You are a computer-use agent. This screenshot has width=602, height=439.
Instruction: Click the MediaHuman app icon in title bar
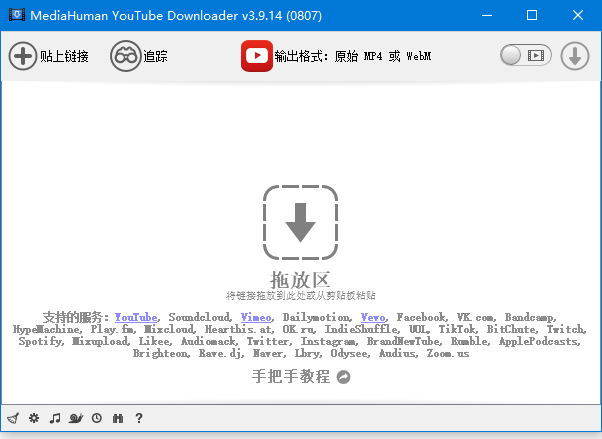[x=17, y=15]
